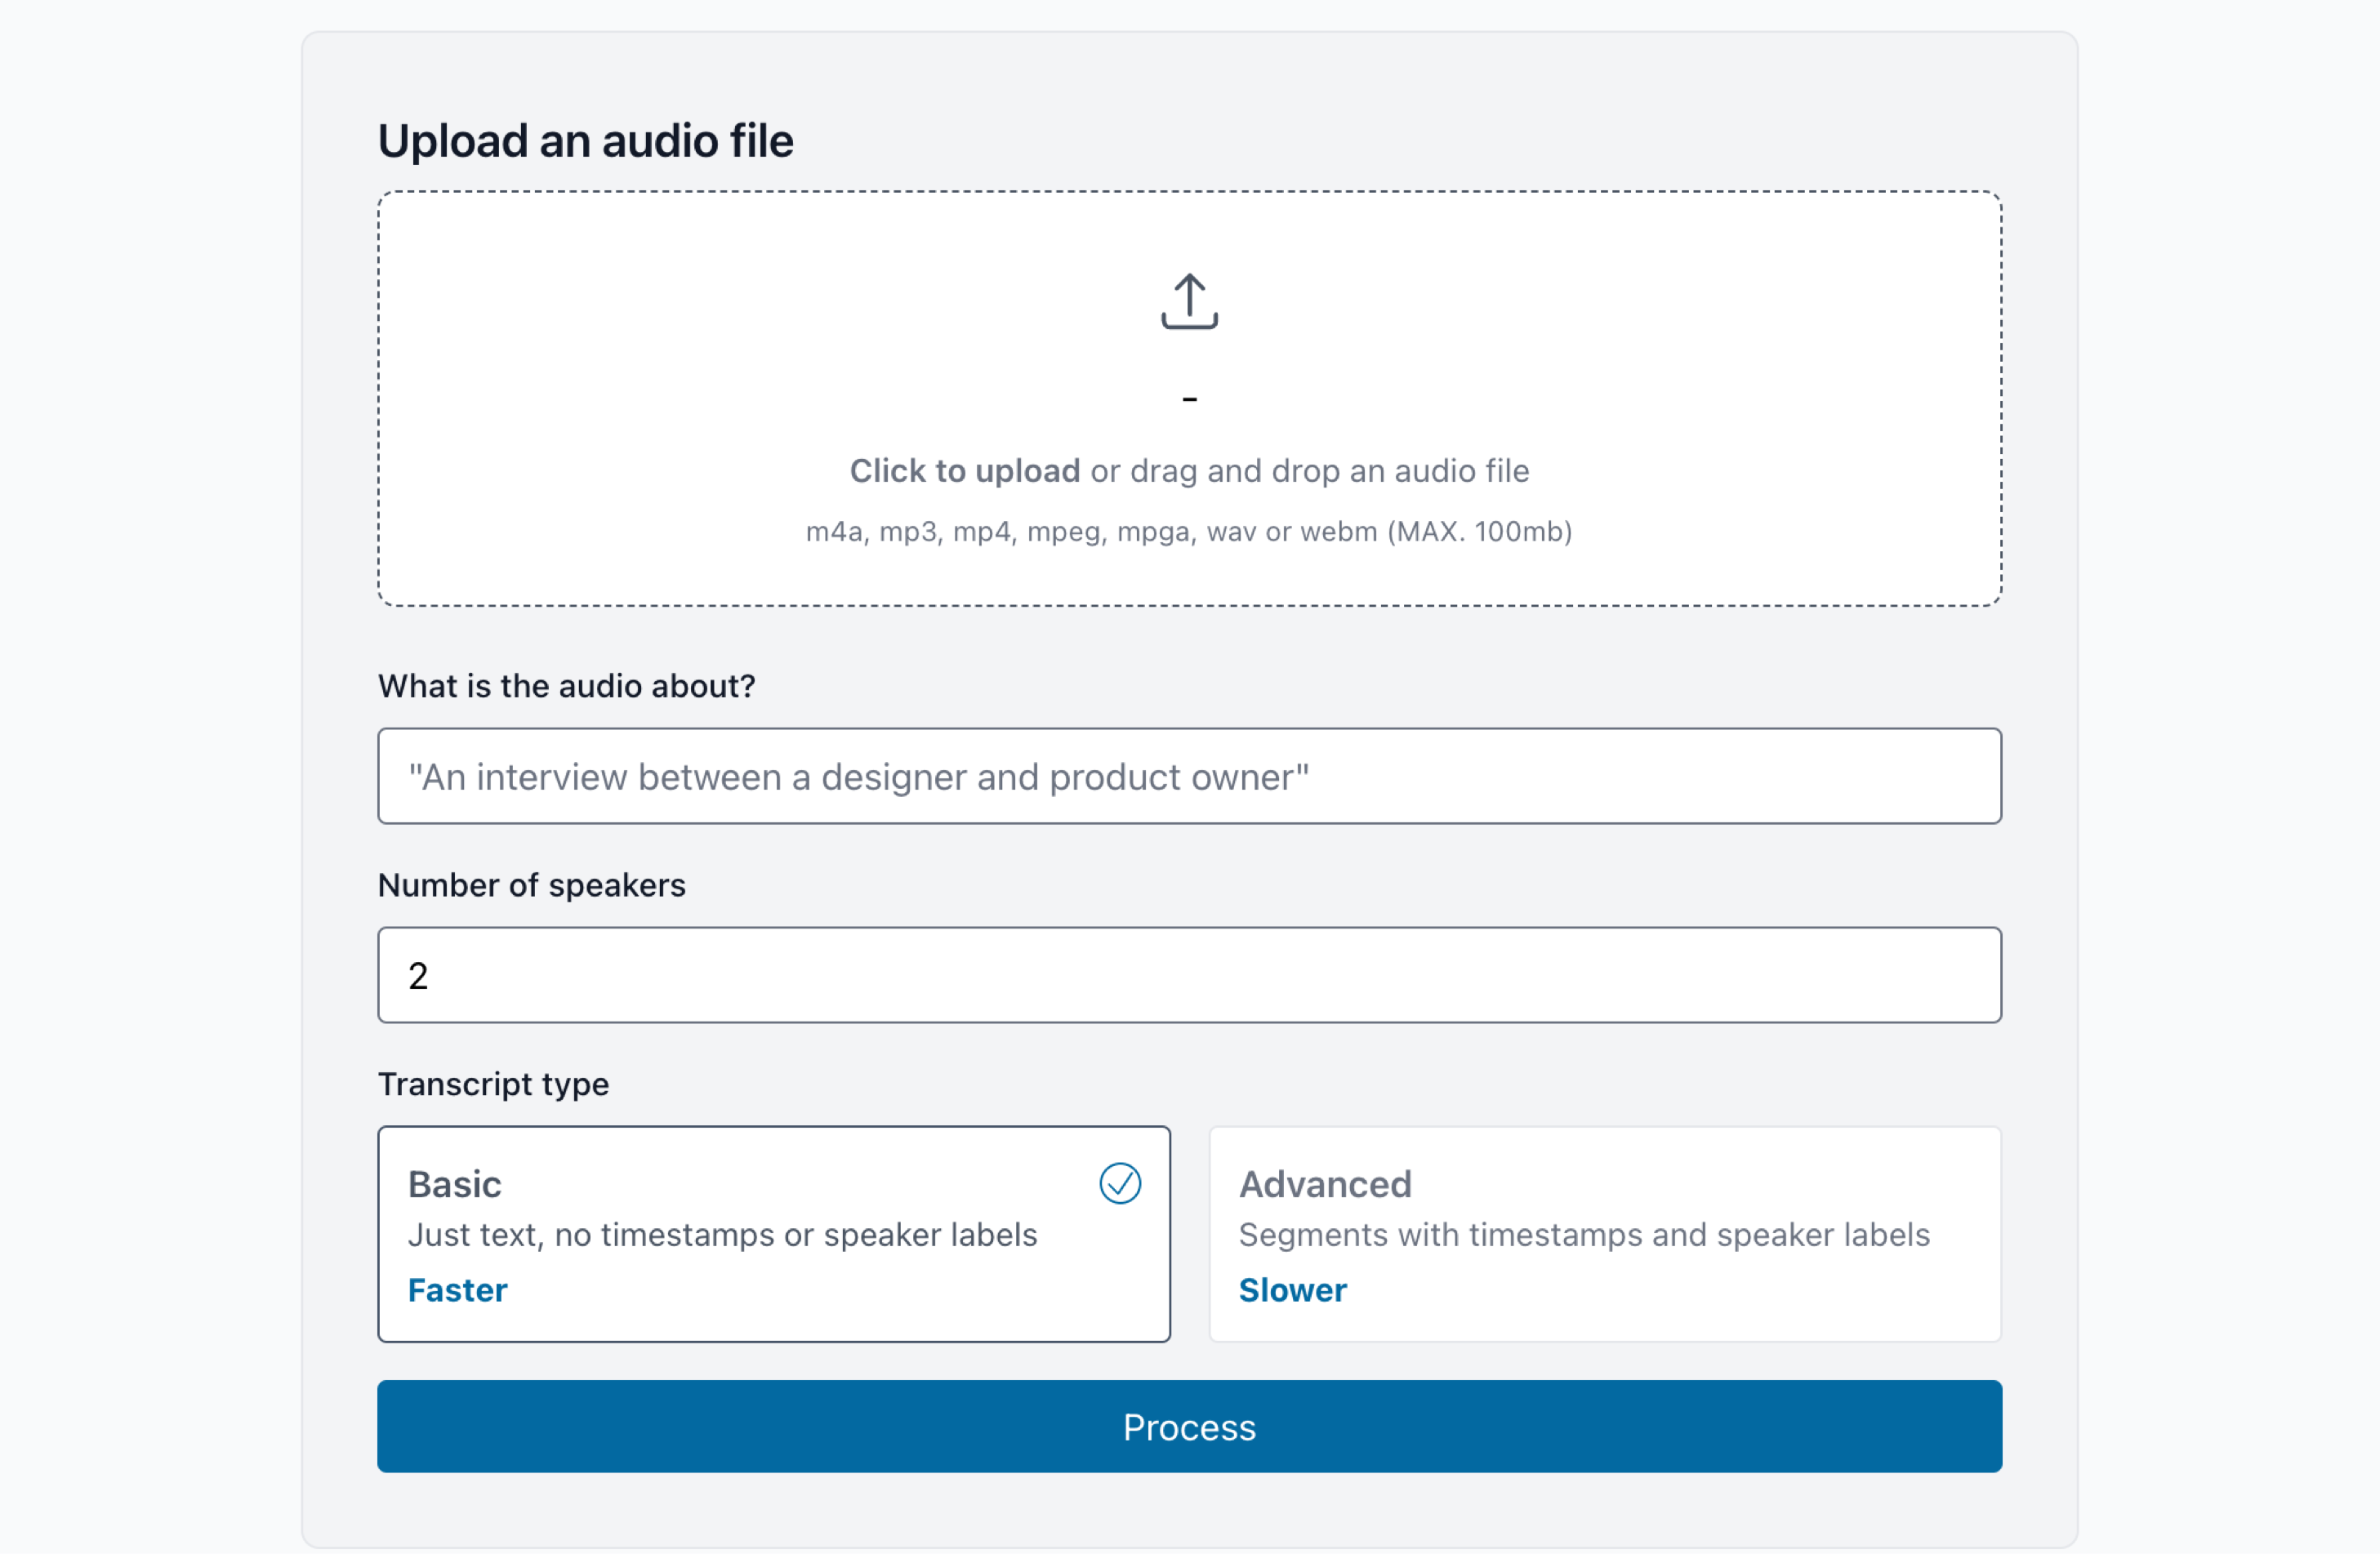Focus the 'What is the audio about?' field
This screenshot has width=2380, height=1554.
1189,776
